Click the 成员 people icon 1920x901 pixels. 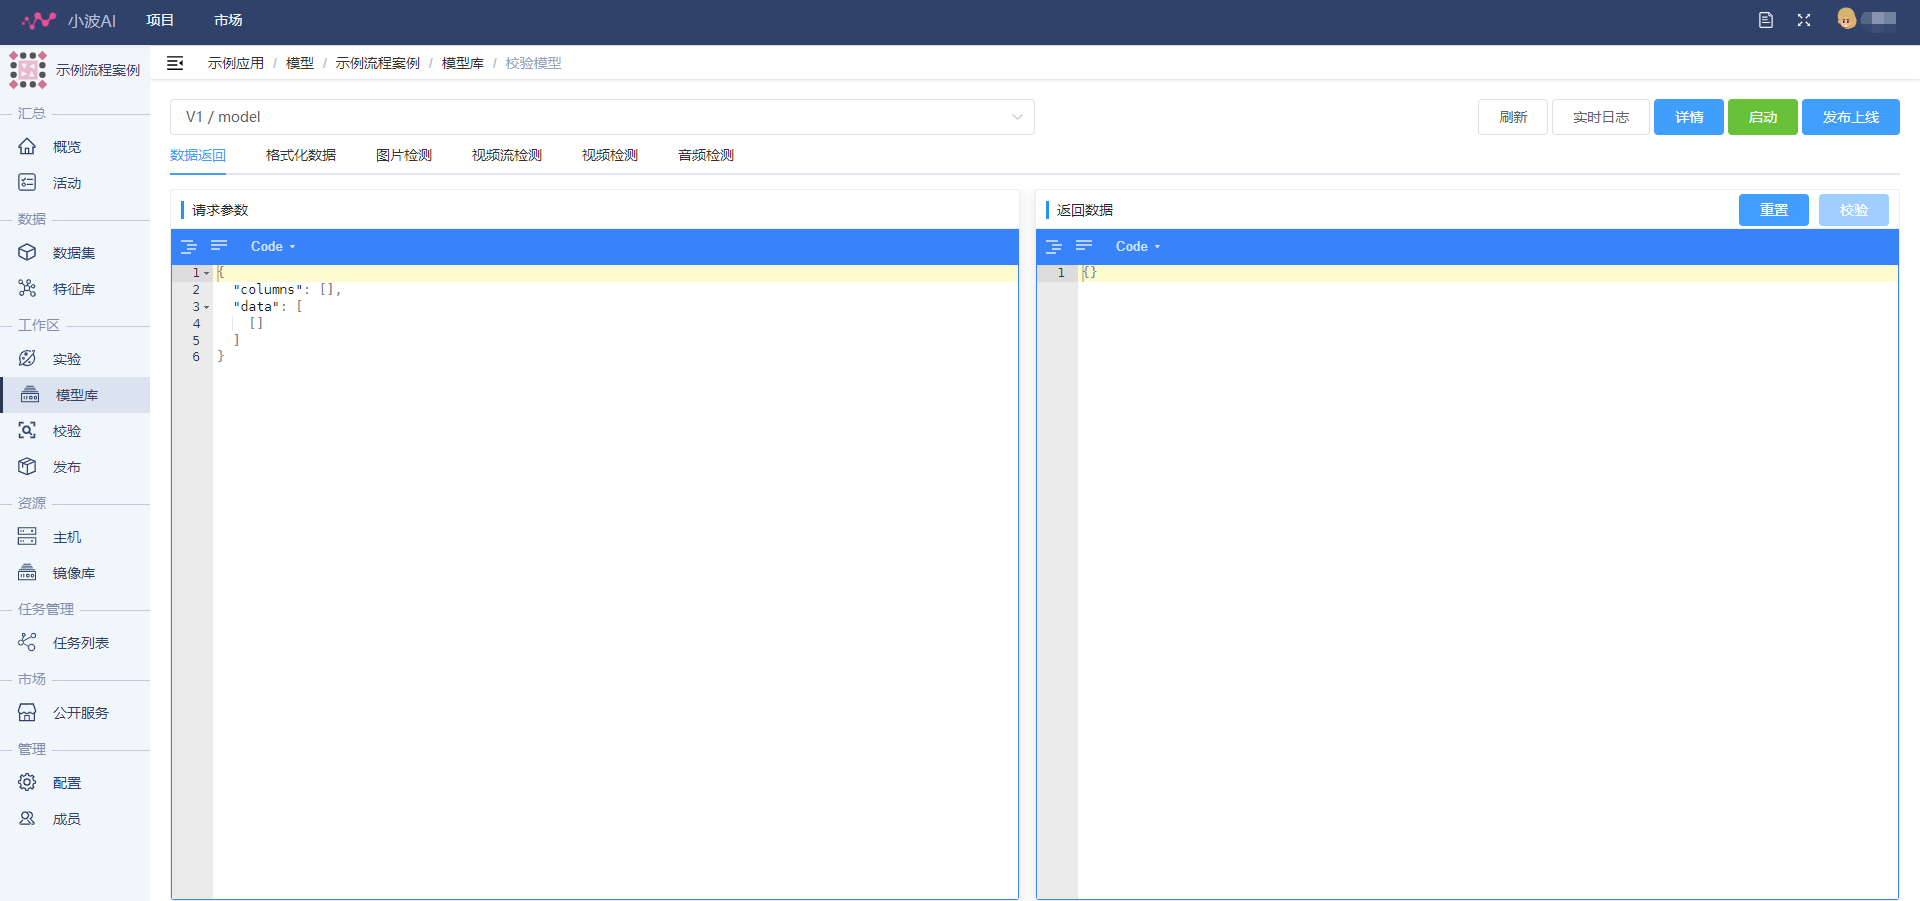coord(27,818)
